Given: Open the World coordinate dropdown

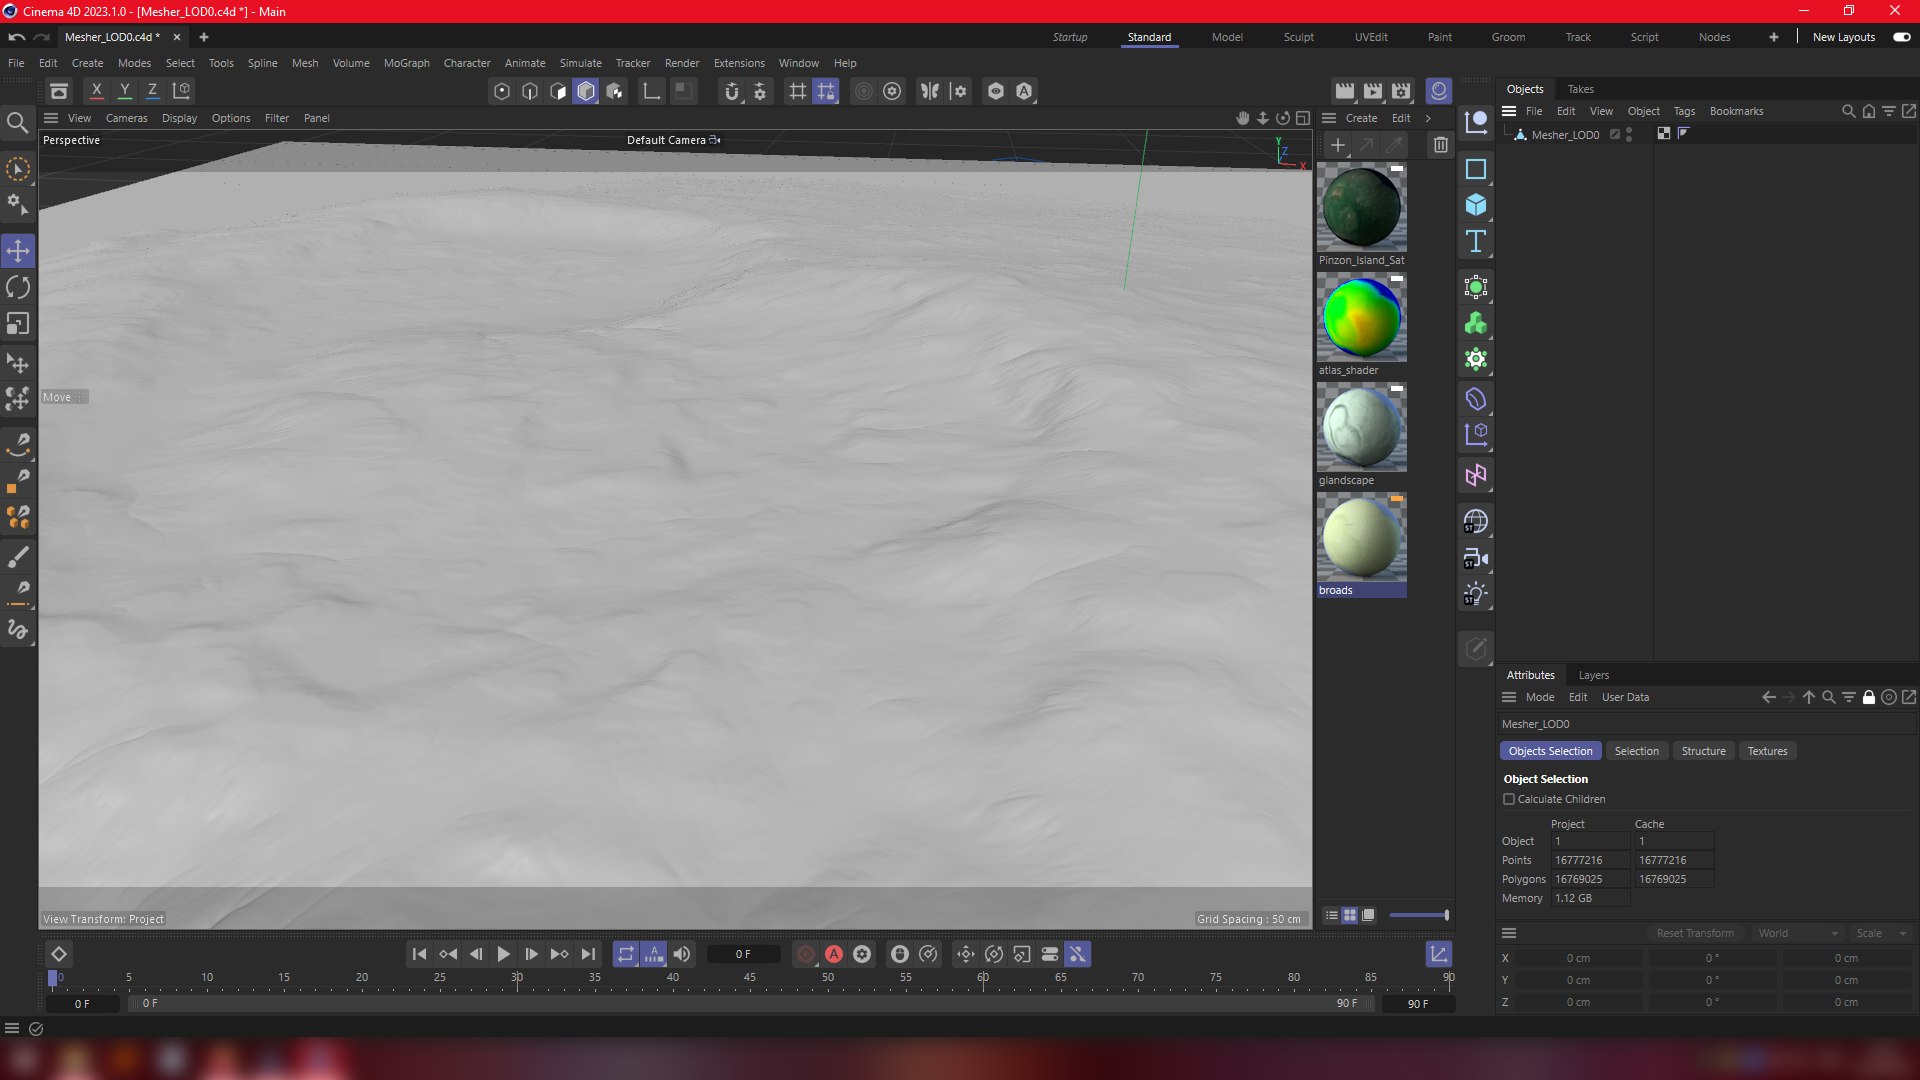Looking at the screenshot, I should click(1798, 933).
